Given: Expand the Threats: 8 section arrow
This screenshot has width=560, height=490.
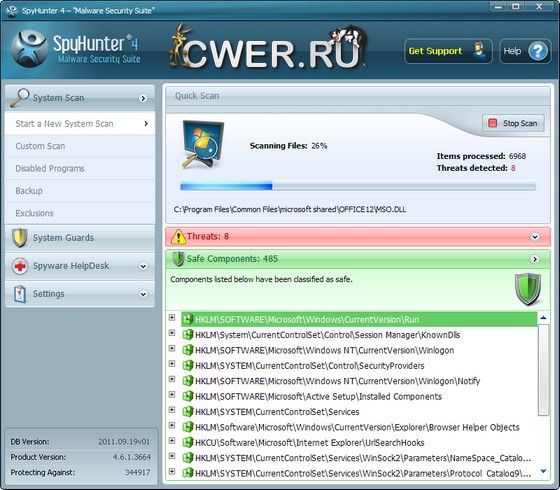Looking at the screenshot, I should 535,237.
